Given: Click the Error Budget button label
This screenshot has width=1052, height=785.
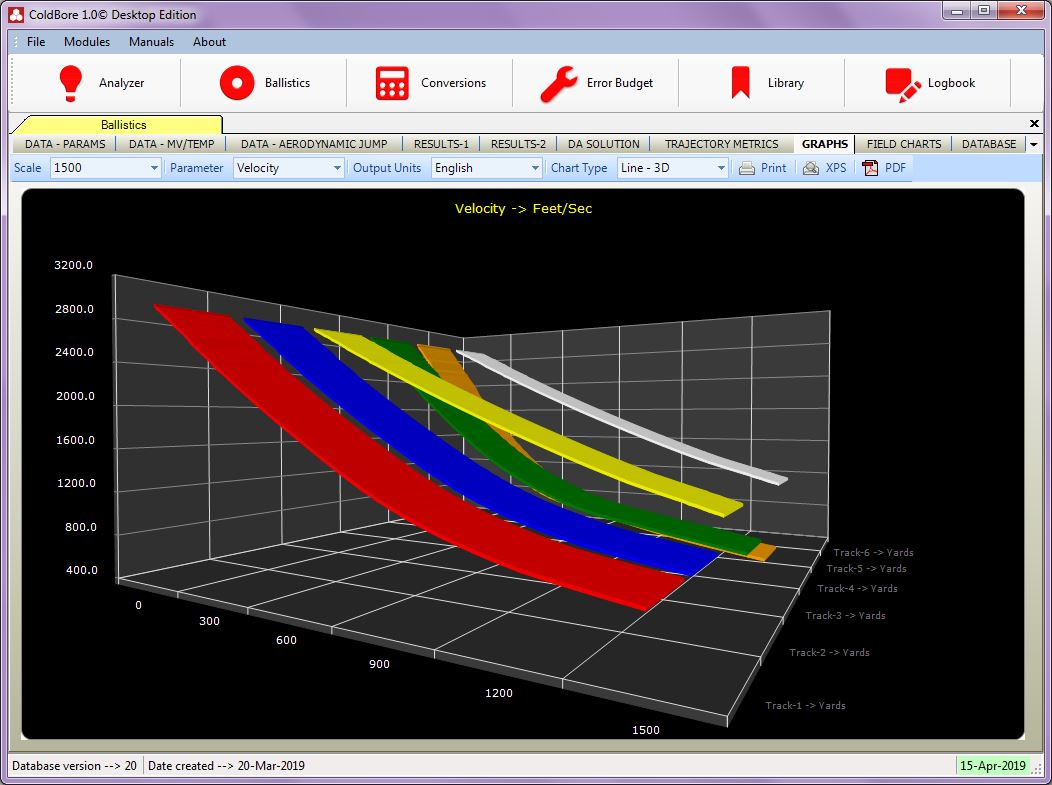Looking at the screenshot, I should 620,83.
